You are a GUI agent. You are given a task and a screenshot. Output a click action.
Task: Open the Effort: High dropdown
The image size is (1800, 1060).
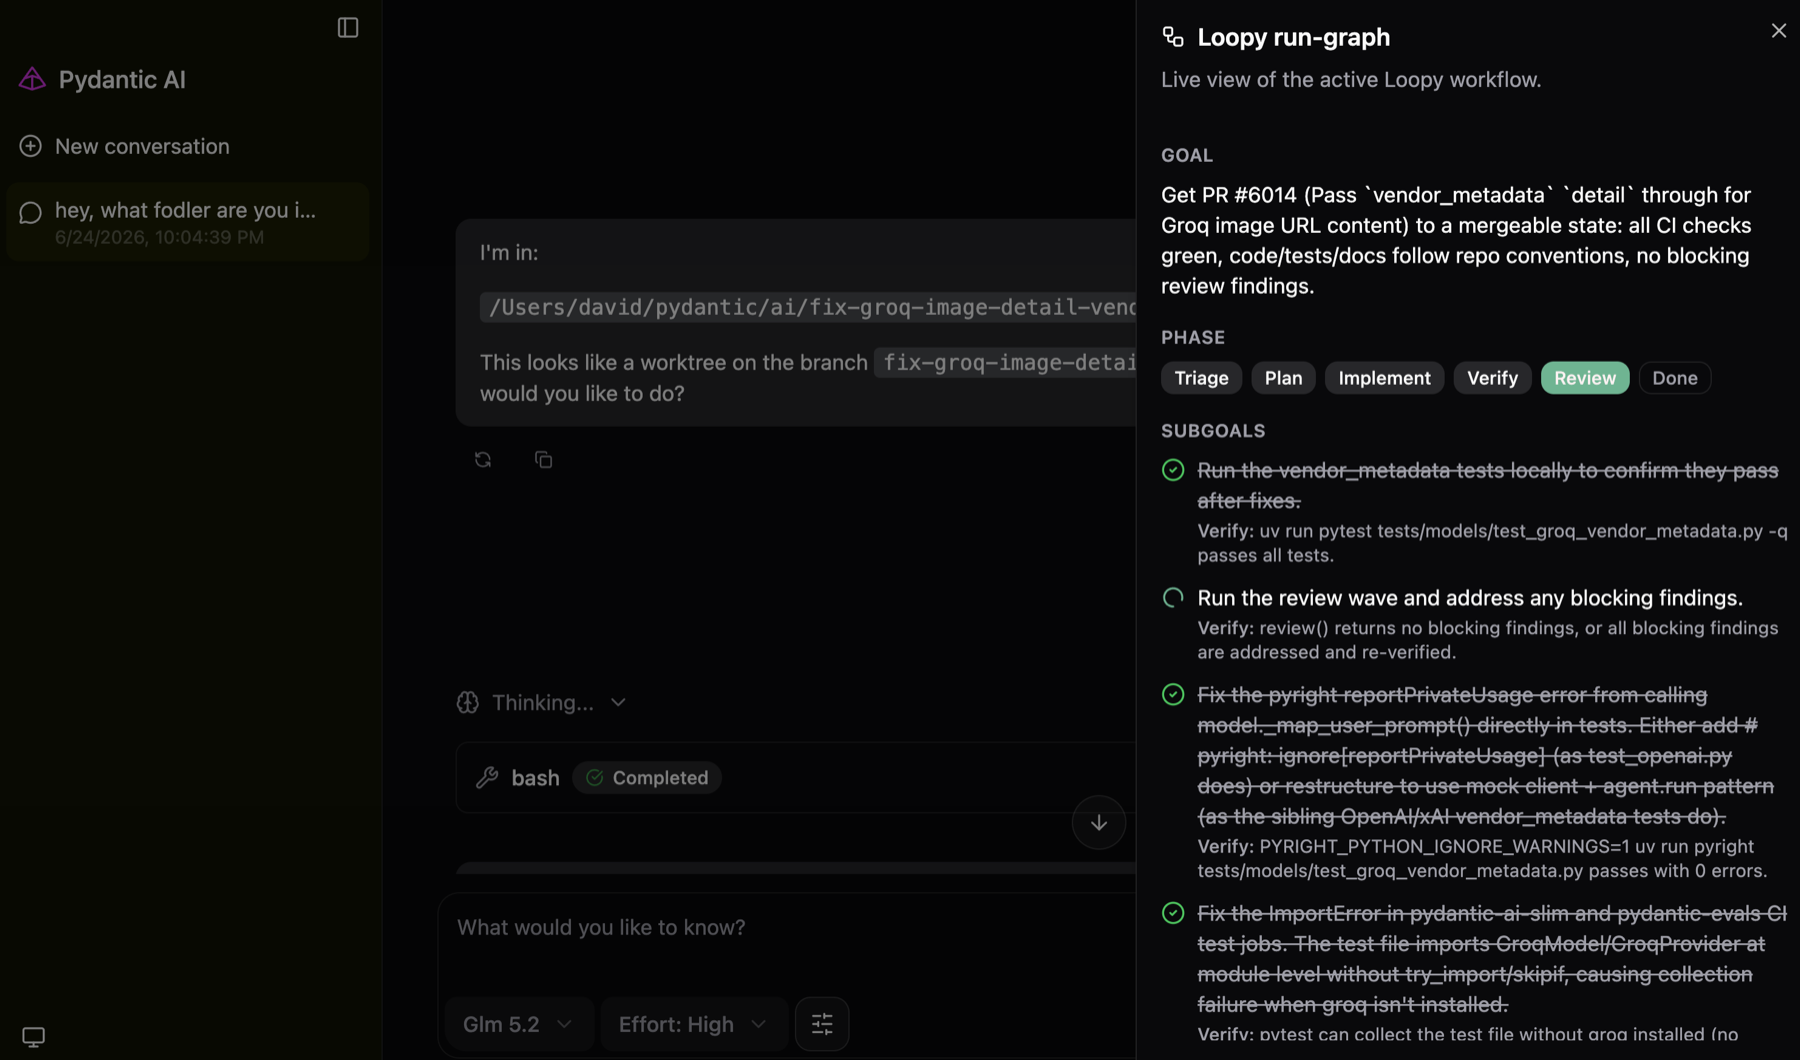[692, 1024]
